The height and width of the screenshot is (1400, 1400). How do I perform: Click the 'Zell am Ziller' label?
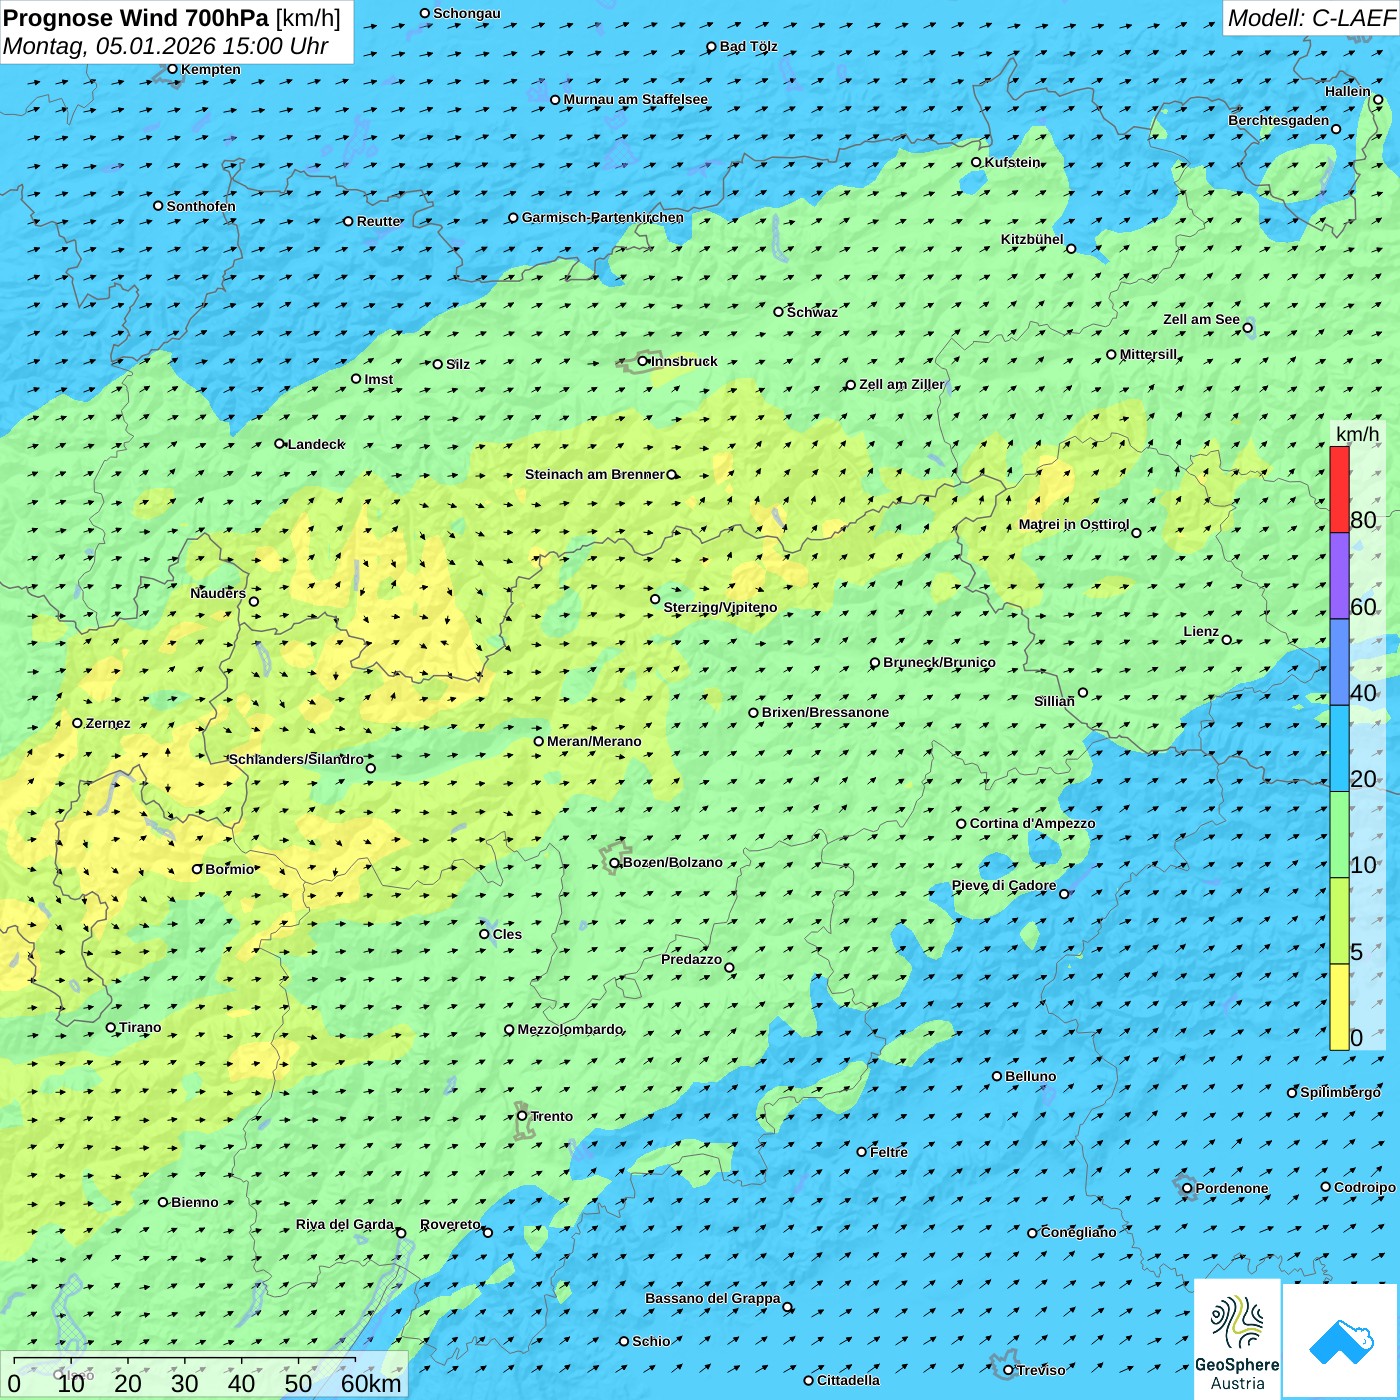coord(901,384)
